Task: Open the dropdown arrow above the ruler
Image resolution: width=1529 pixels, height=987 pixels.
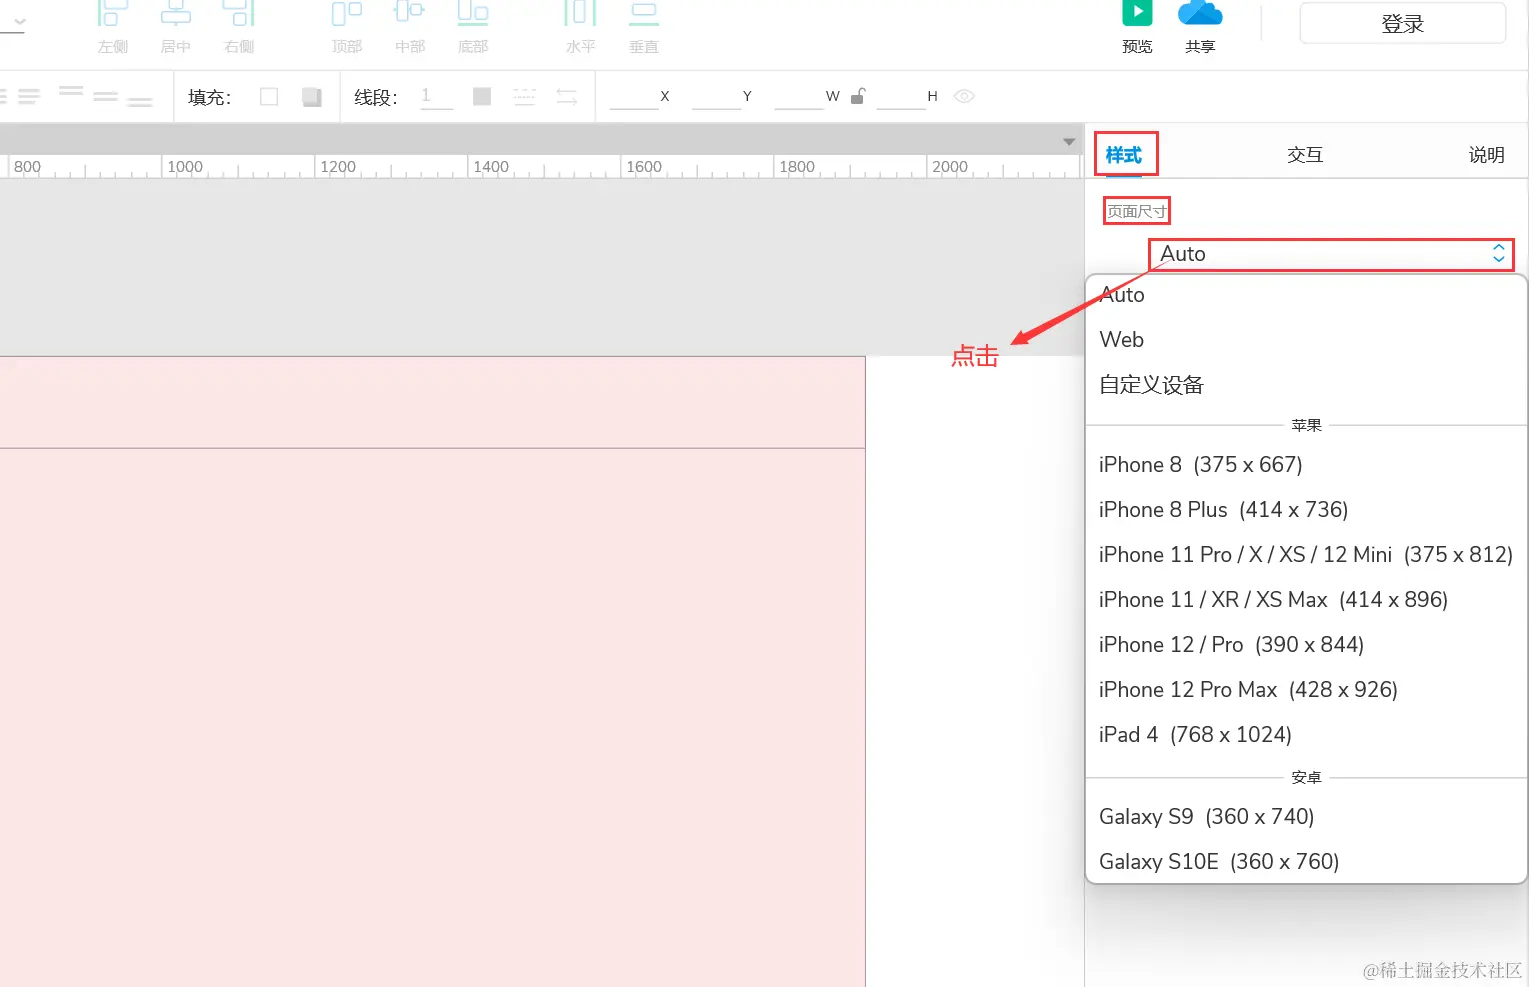Action: coord(1069,142)
